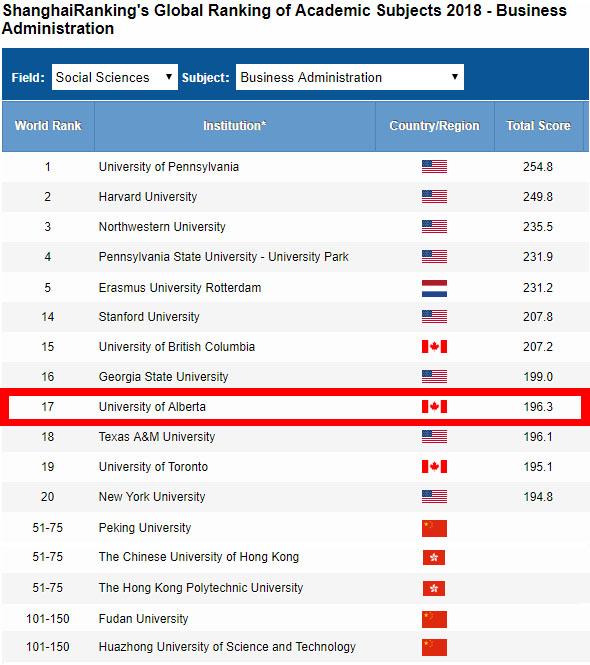590x665 pixels.
Task: Click the Canada flag in the University of Alberta row
Action: pos(434,407)
